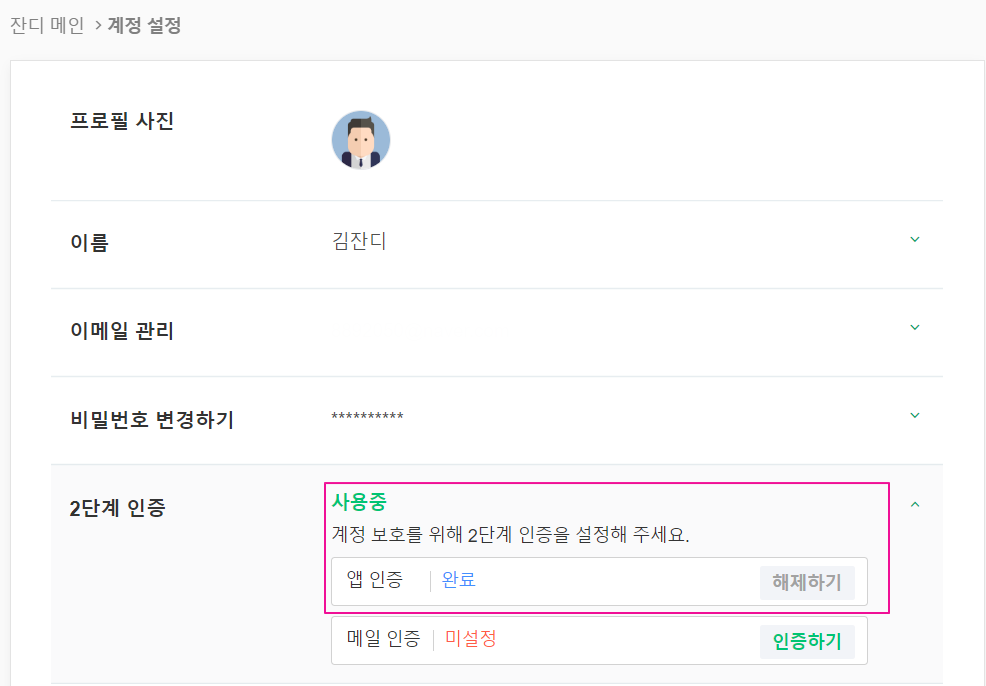
Task: Click the red 미설정 status text
Action: [x=471, y=639]
